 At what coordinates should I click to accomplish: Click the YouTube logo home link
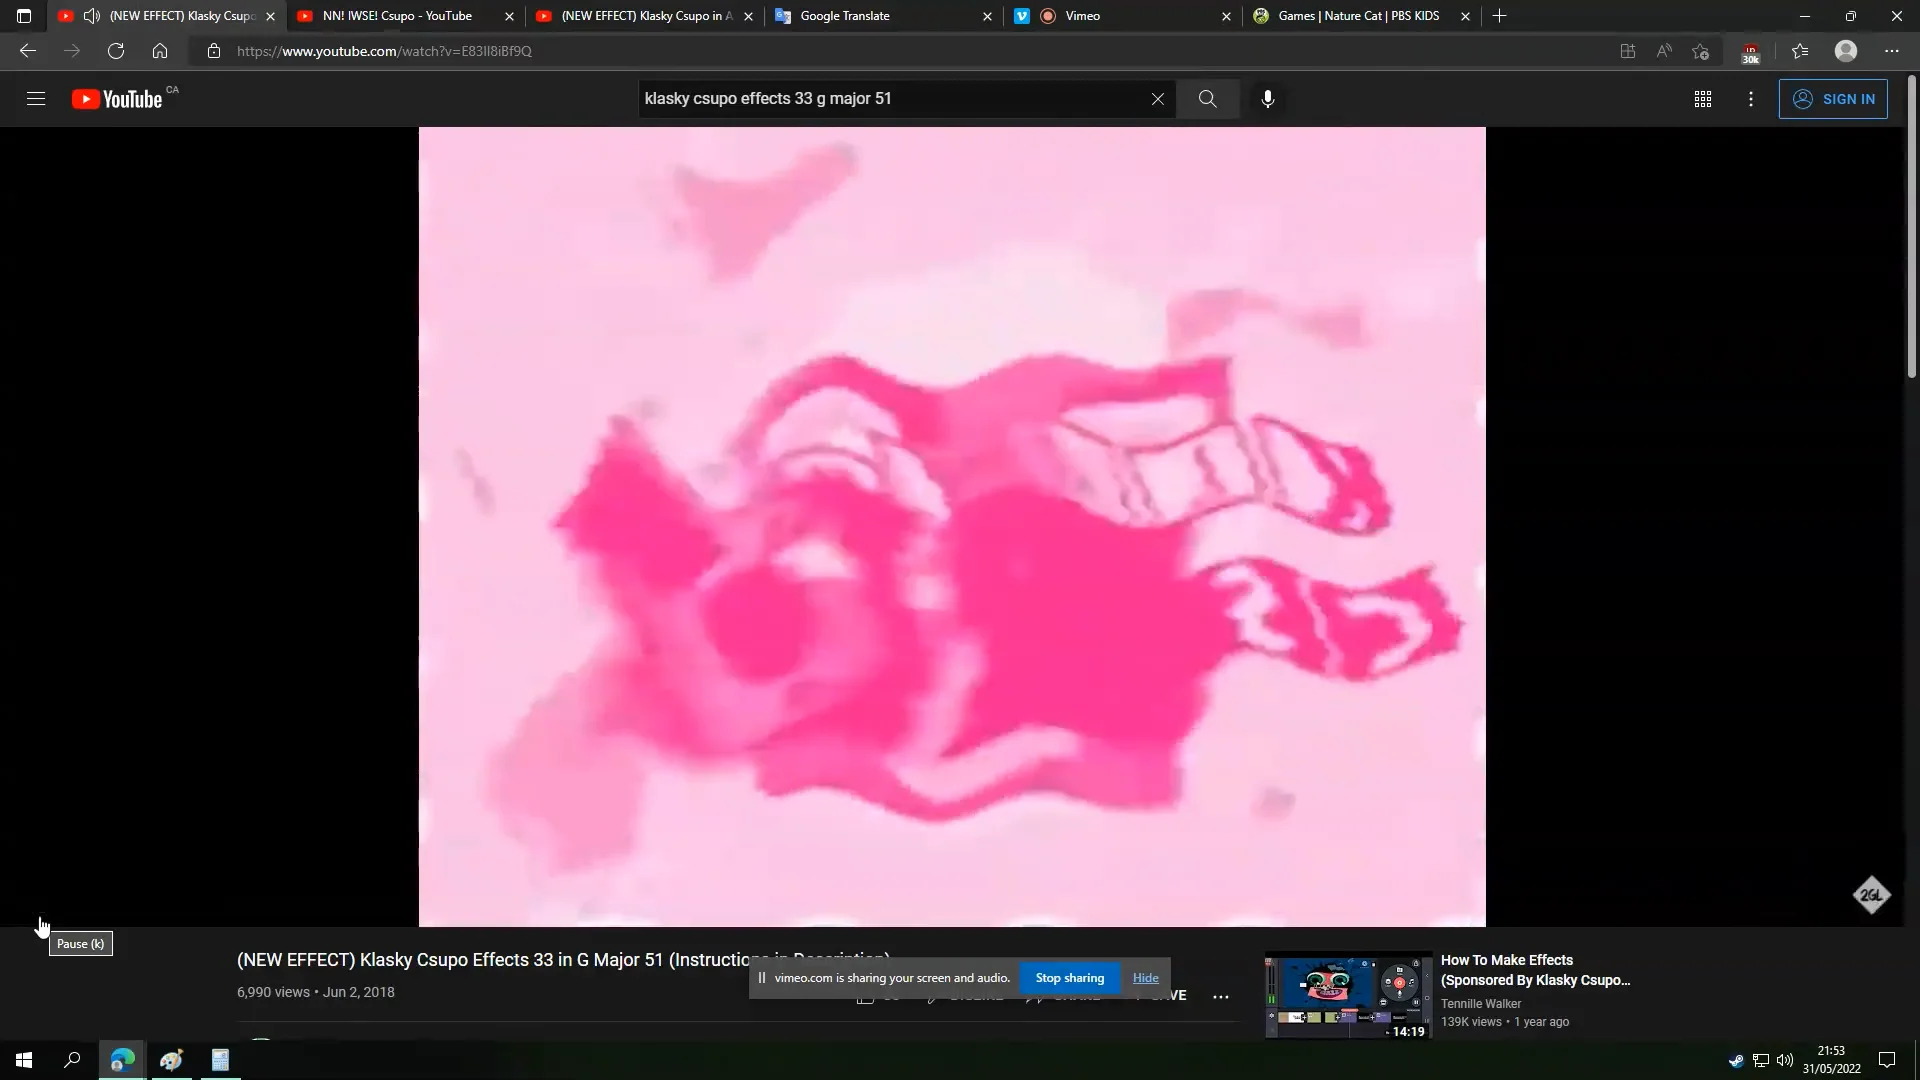pyautogui.click(x=117, y=99)
